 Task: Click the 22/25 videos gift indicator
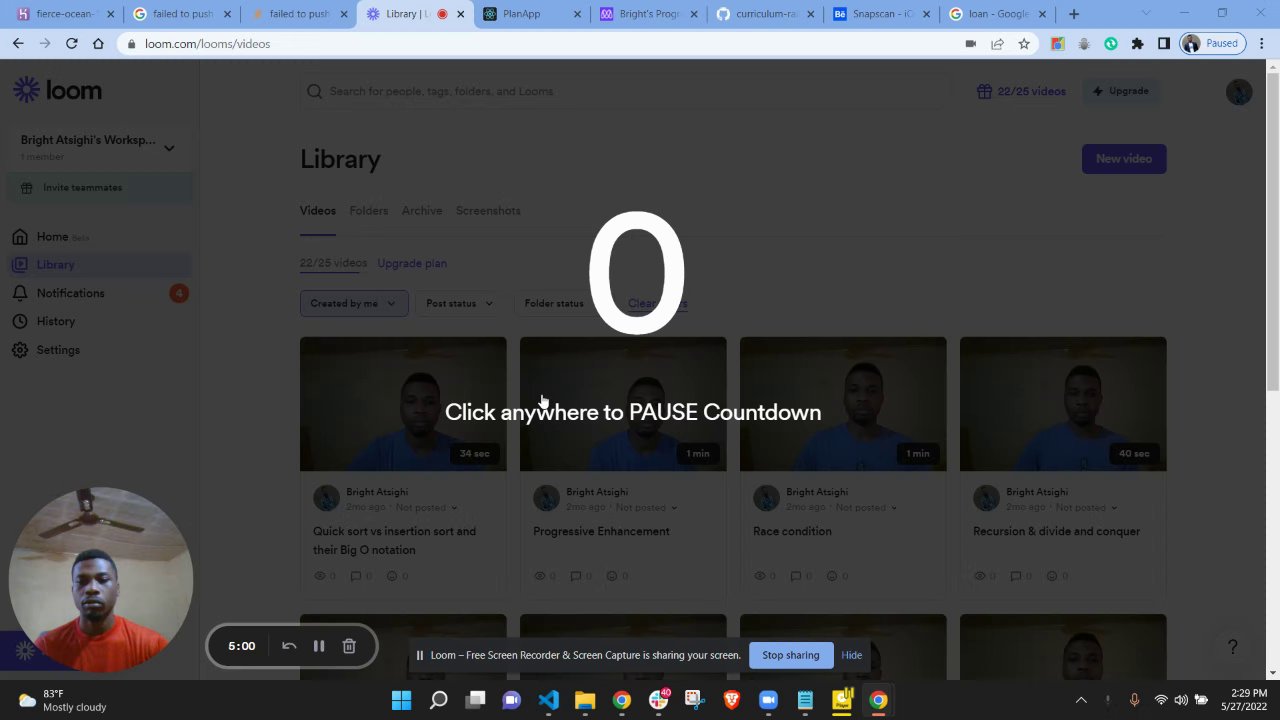click(x=1021, y=91)
